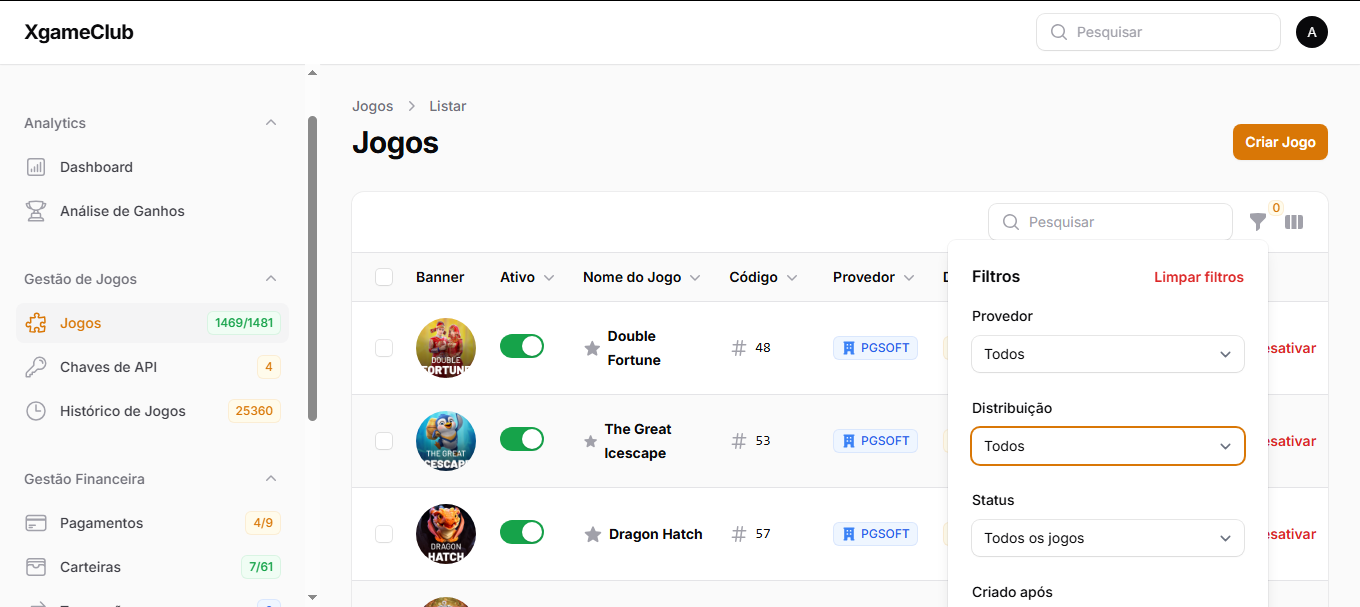This screenshot has width=1360, height=607.
Task: Click the star icon beside Dragon Hatch
Action: click(x=592, y=534)
